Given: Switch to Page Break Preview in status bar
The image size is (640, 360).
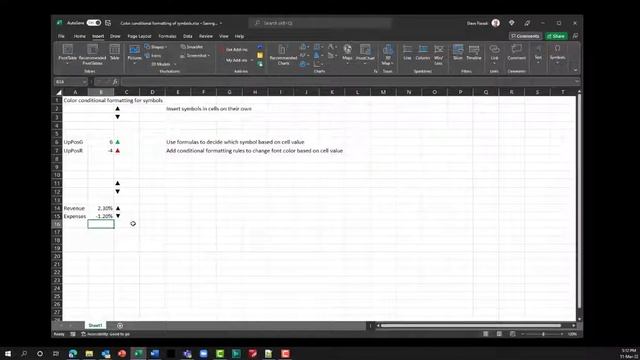Looking at the screenshot, I should [513, 334].
